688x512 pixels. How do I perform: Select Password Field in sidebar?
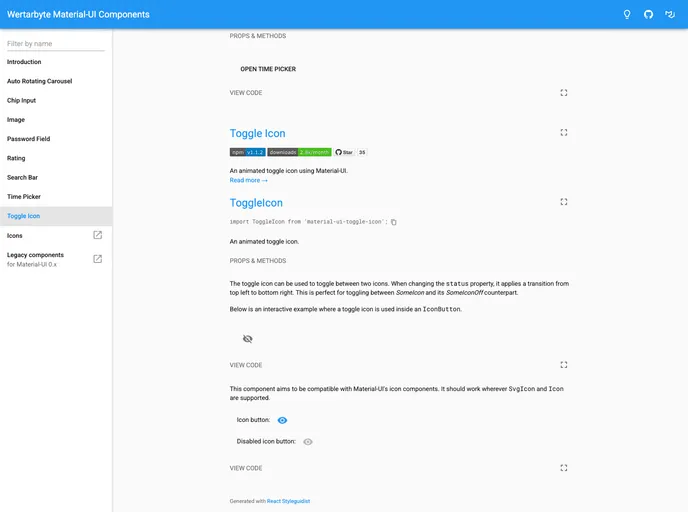coord(56,139)
